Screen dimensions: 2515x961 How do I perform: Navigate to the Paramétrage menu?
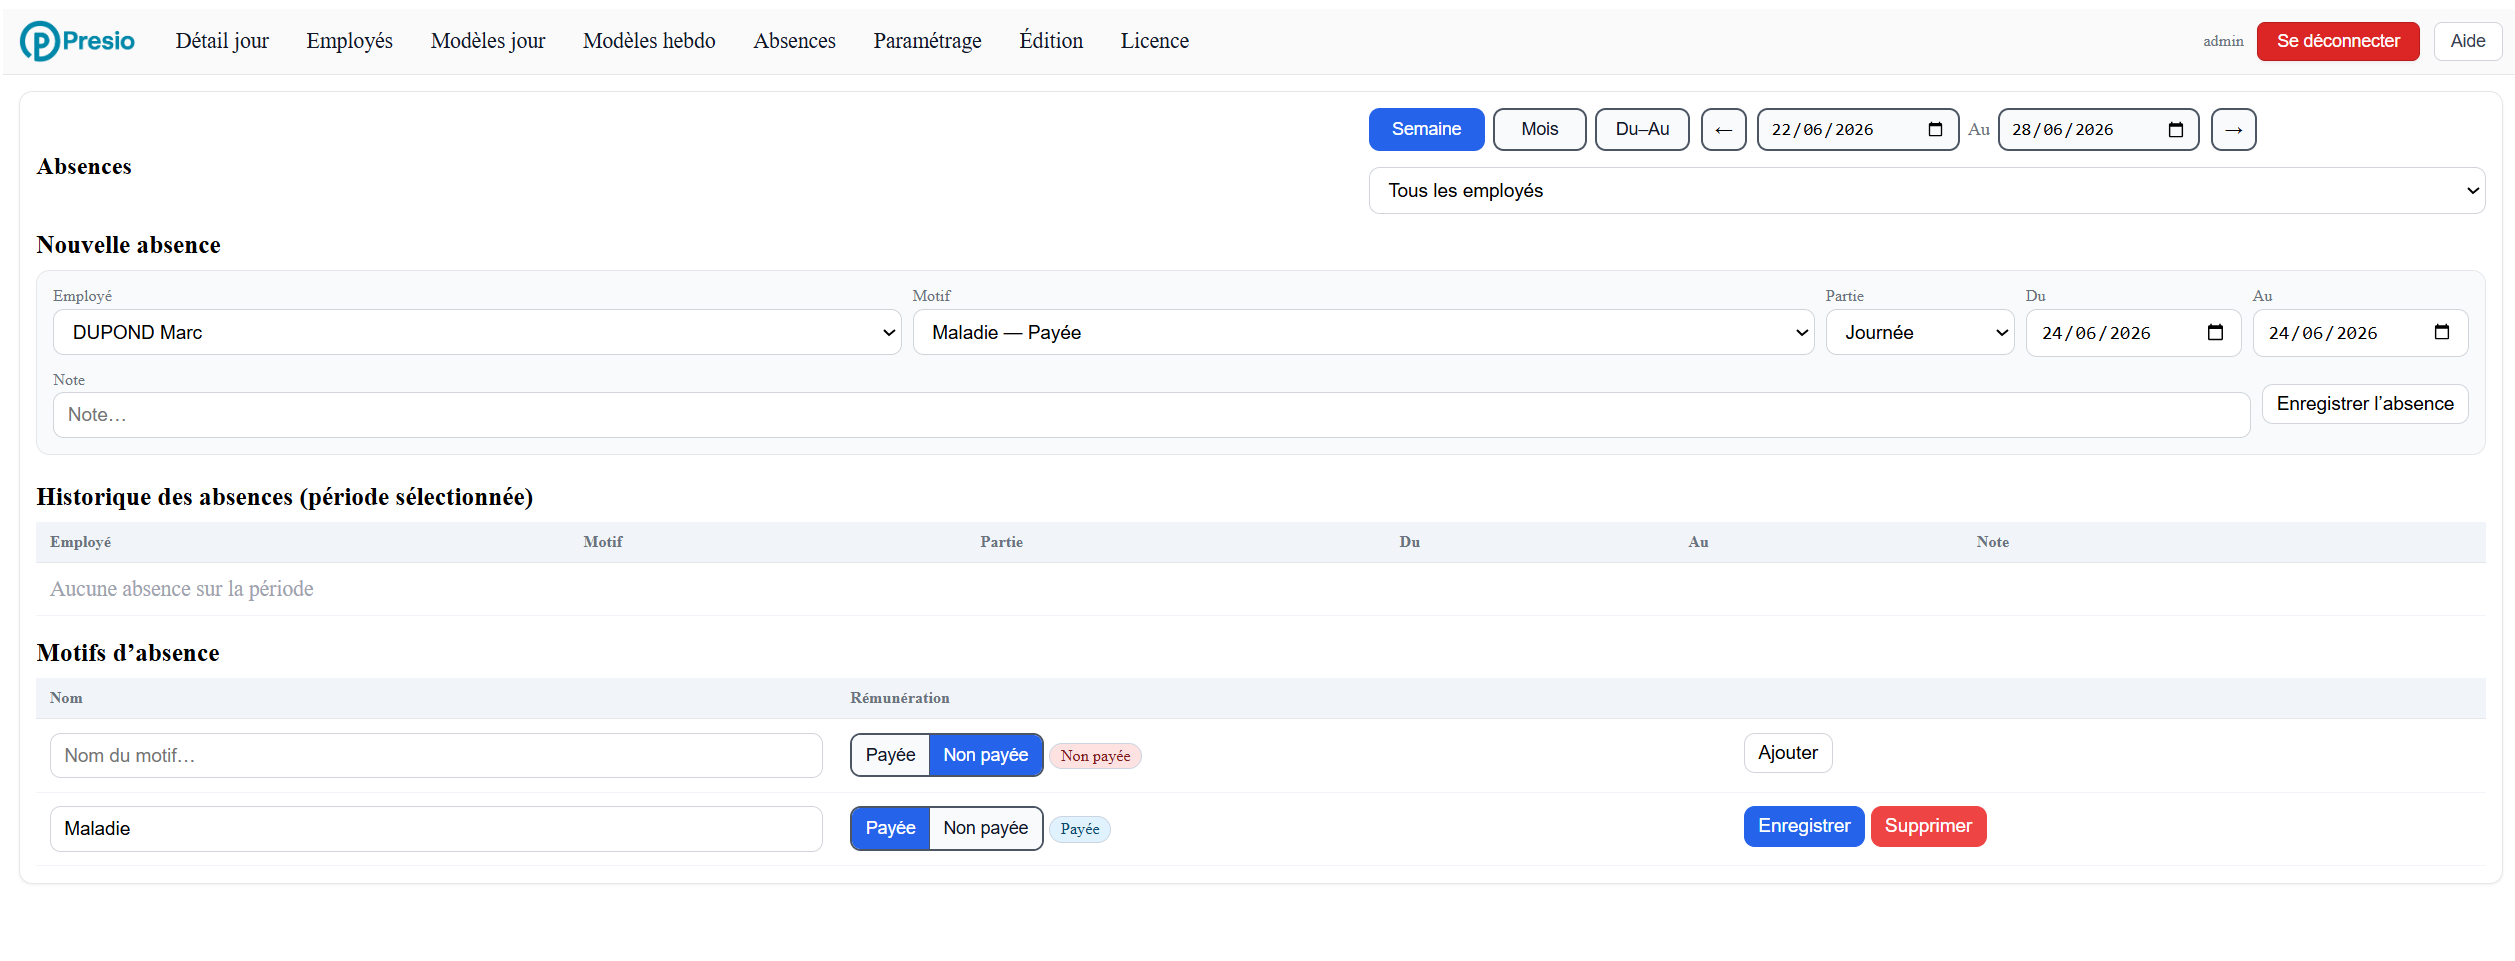[927, 41]
